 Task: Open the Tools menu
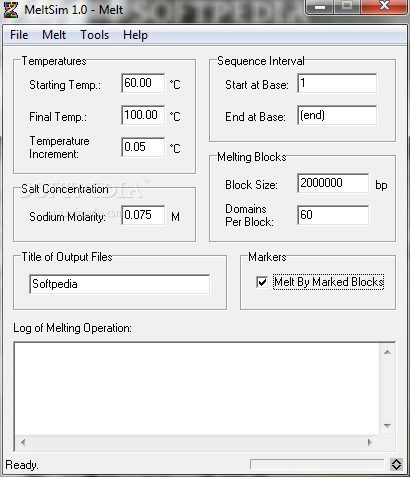click(x=95, y=35)
